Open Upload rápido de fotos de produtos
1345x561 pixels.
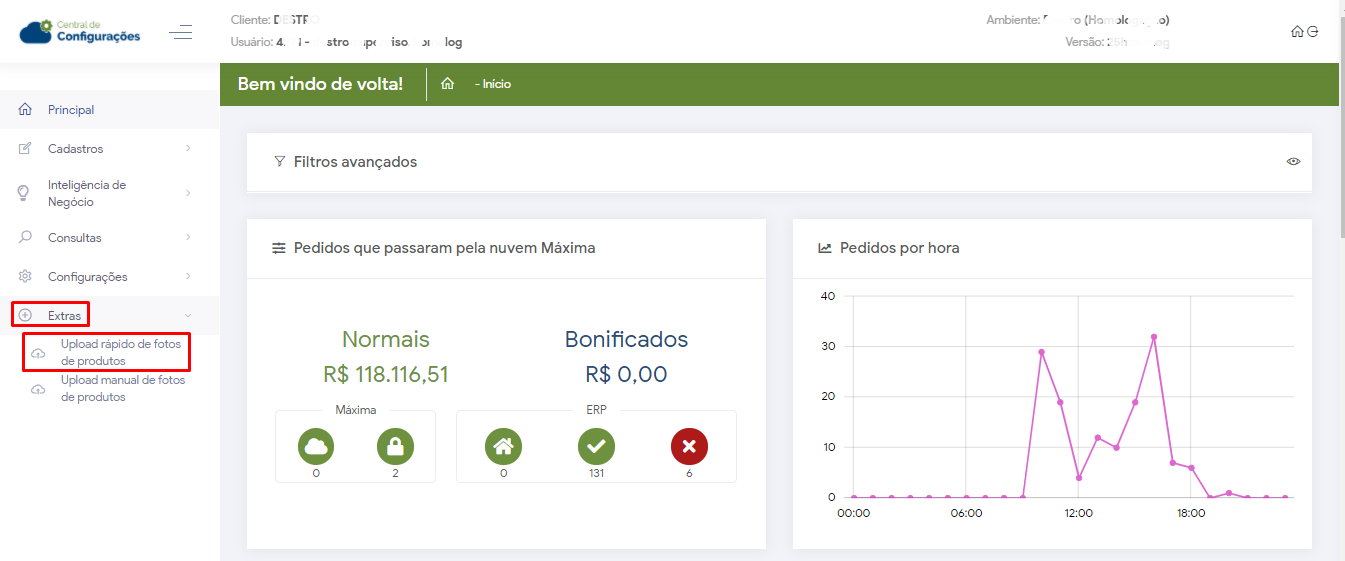122,352
